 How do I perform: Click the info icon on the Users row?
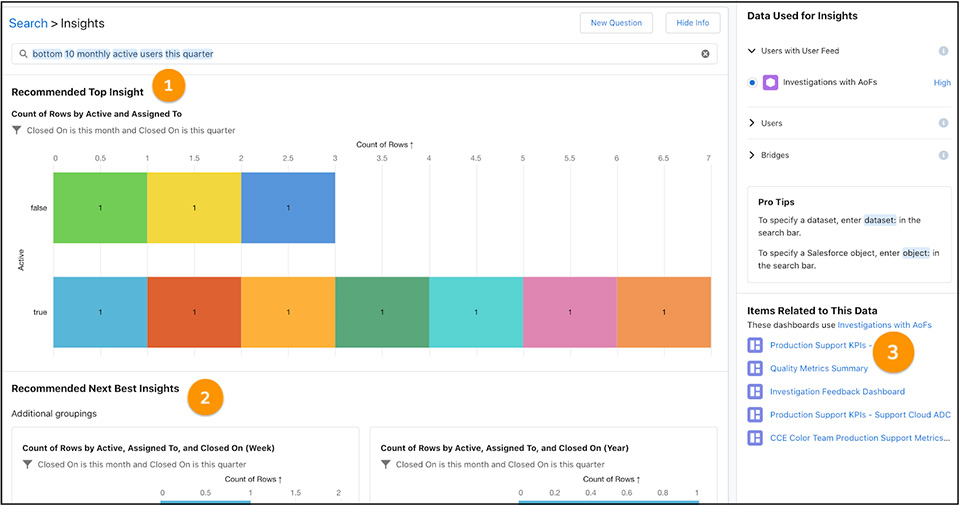943,123
